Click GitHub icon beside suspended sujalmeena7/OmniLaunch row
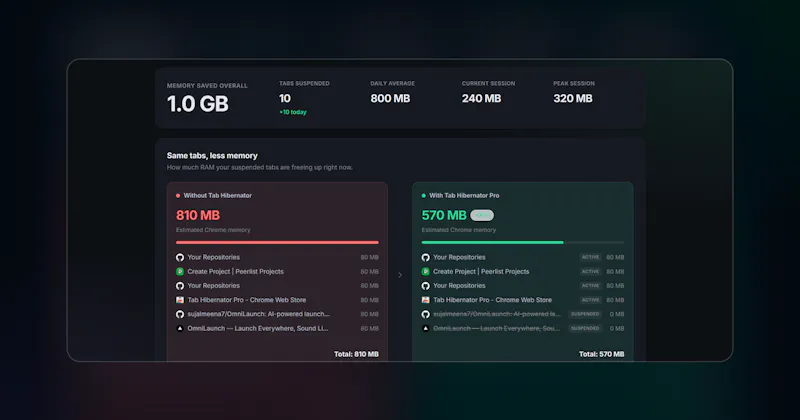Screen dimensions: 800x420 426,314
